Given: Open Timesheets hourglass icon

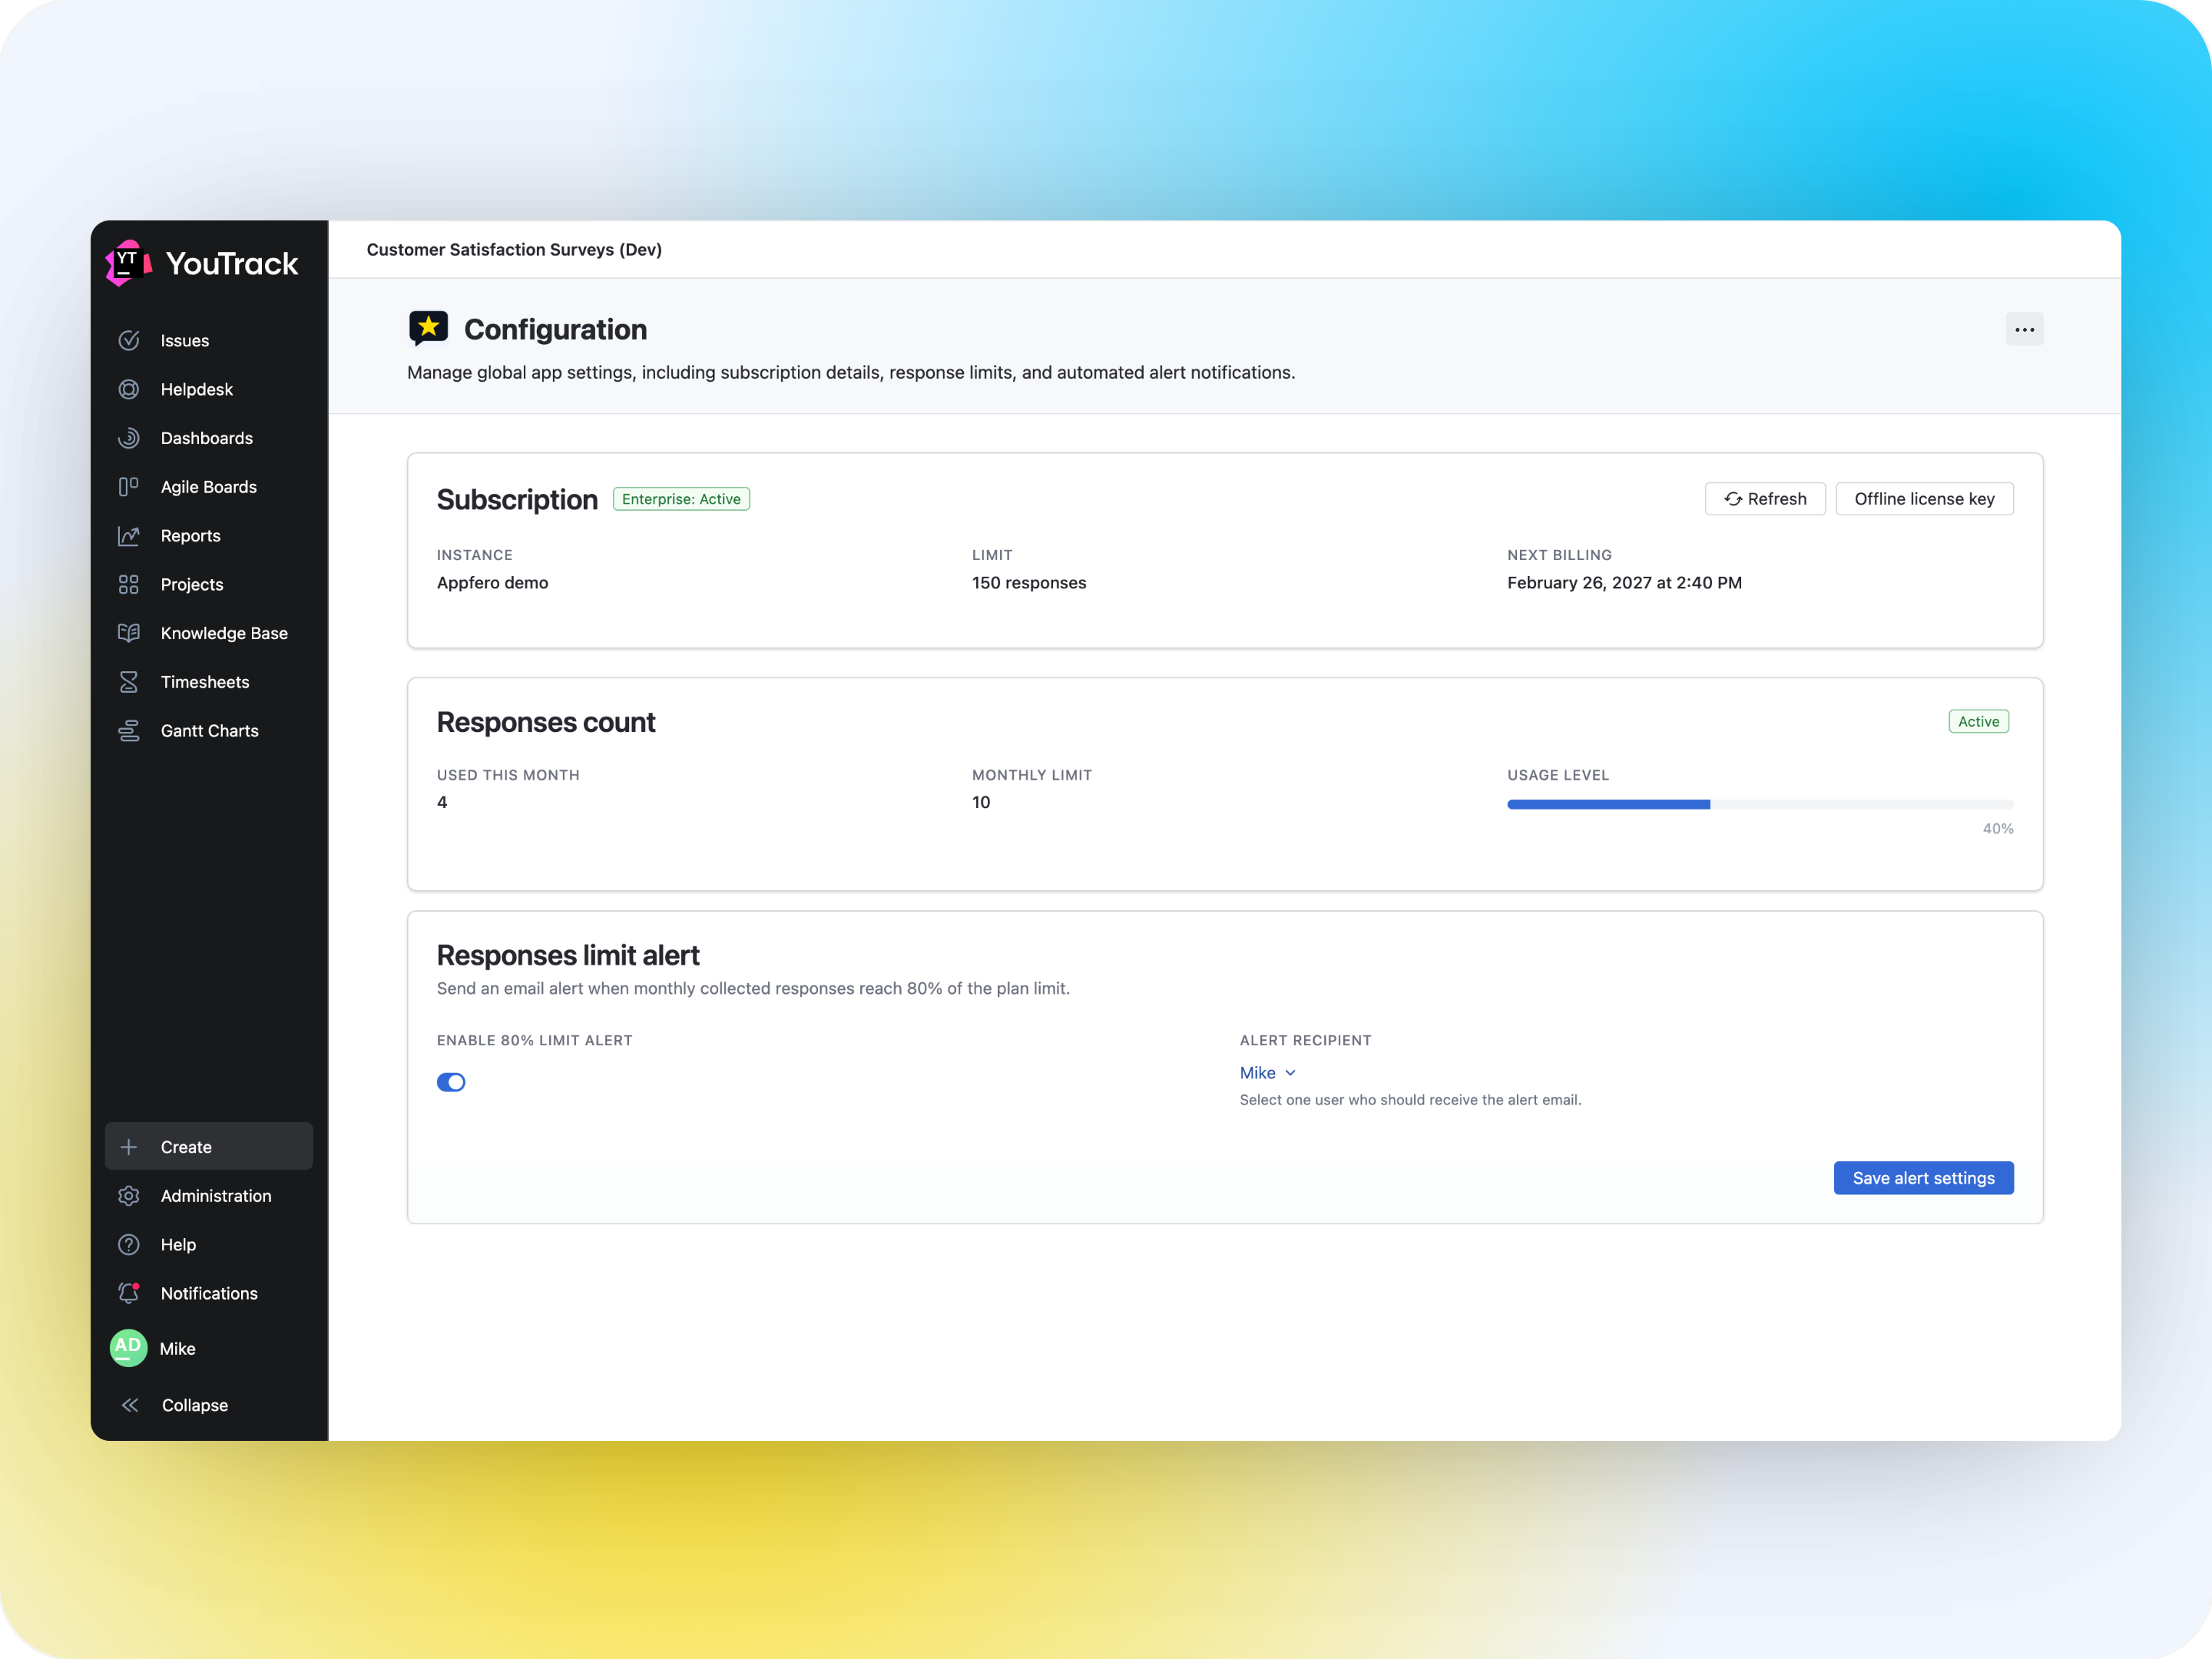Looking at the screenshot, I should click(x=129, y=682).
